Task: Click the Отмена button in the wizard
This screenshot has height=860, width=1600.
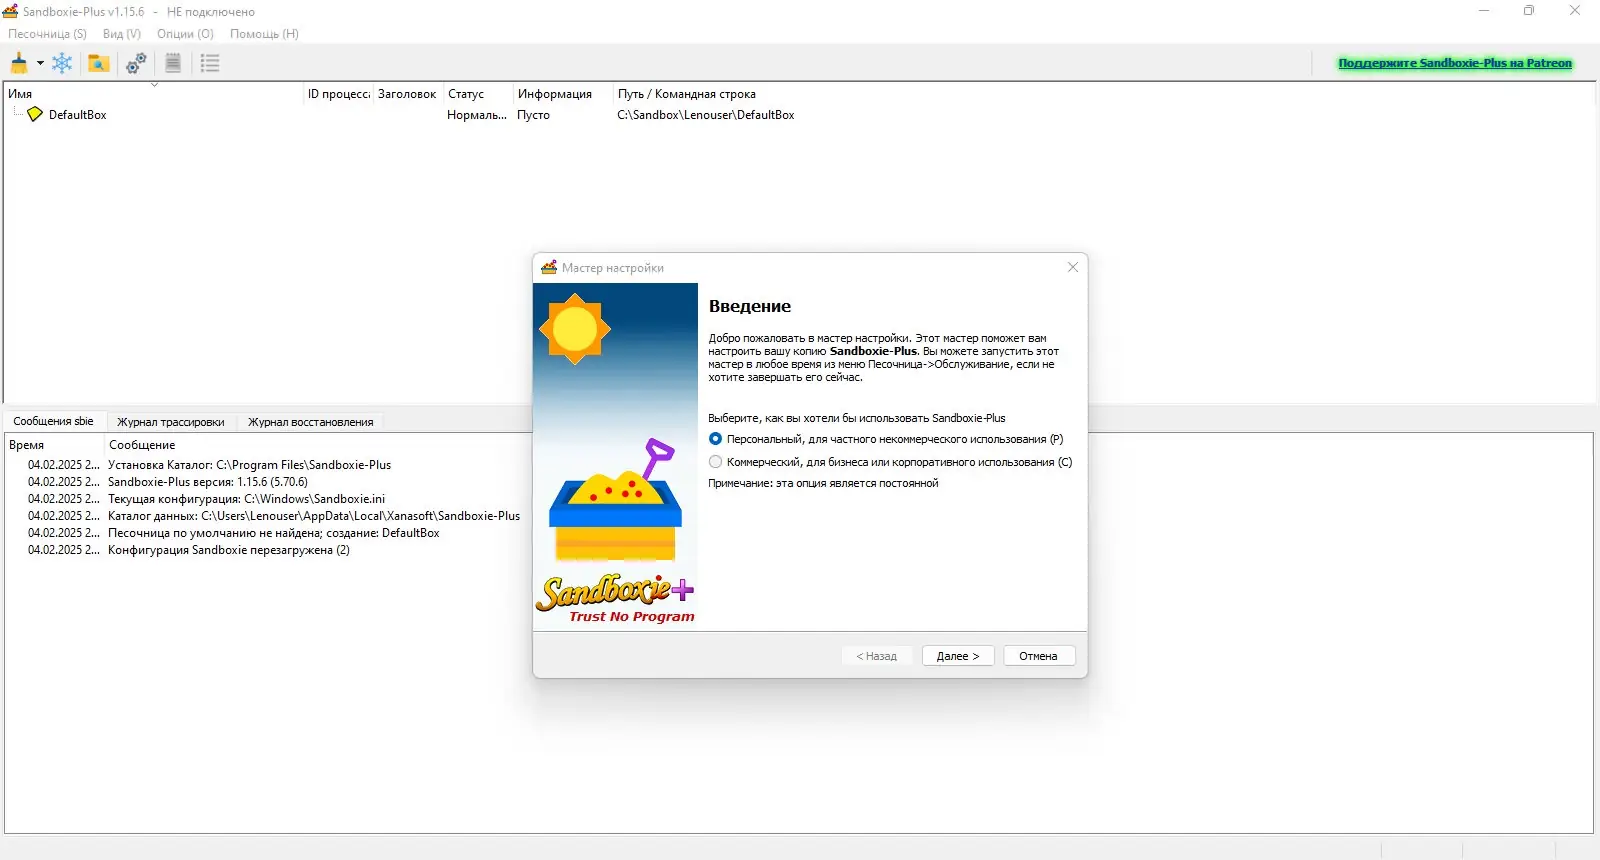Action: click(x=1038, y=656)
